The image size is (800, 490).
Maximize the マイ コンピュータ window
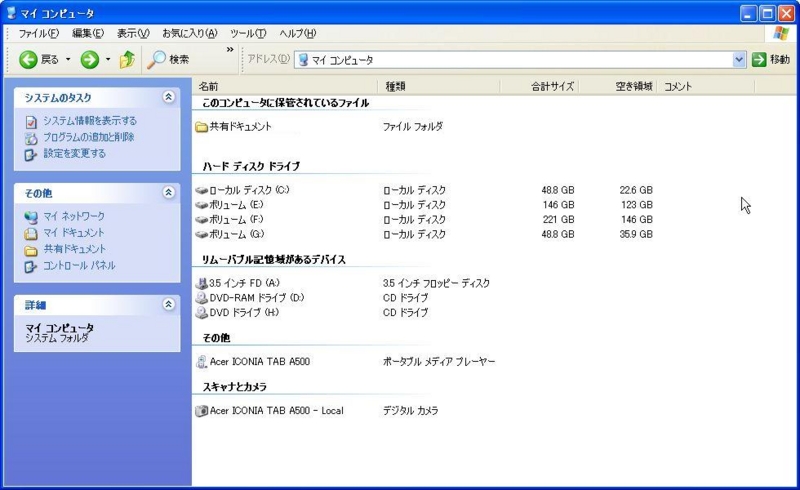point(767,13)
